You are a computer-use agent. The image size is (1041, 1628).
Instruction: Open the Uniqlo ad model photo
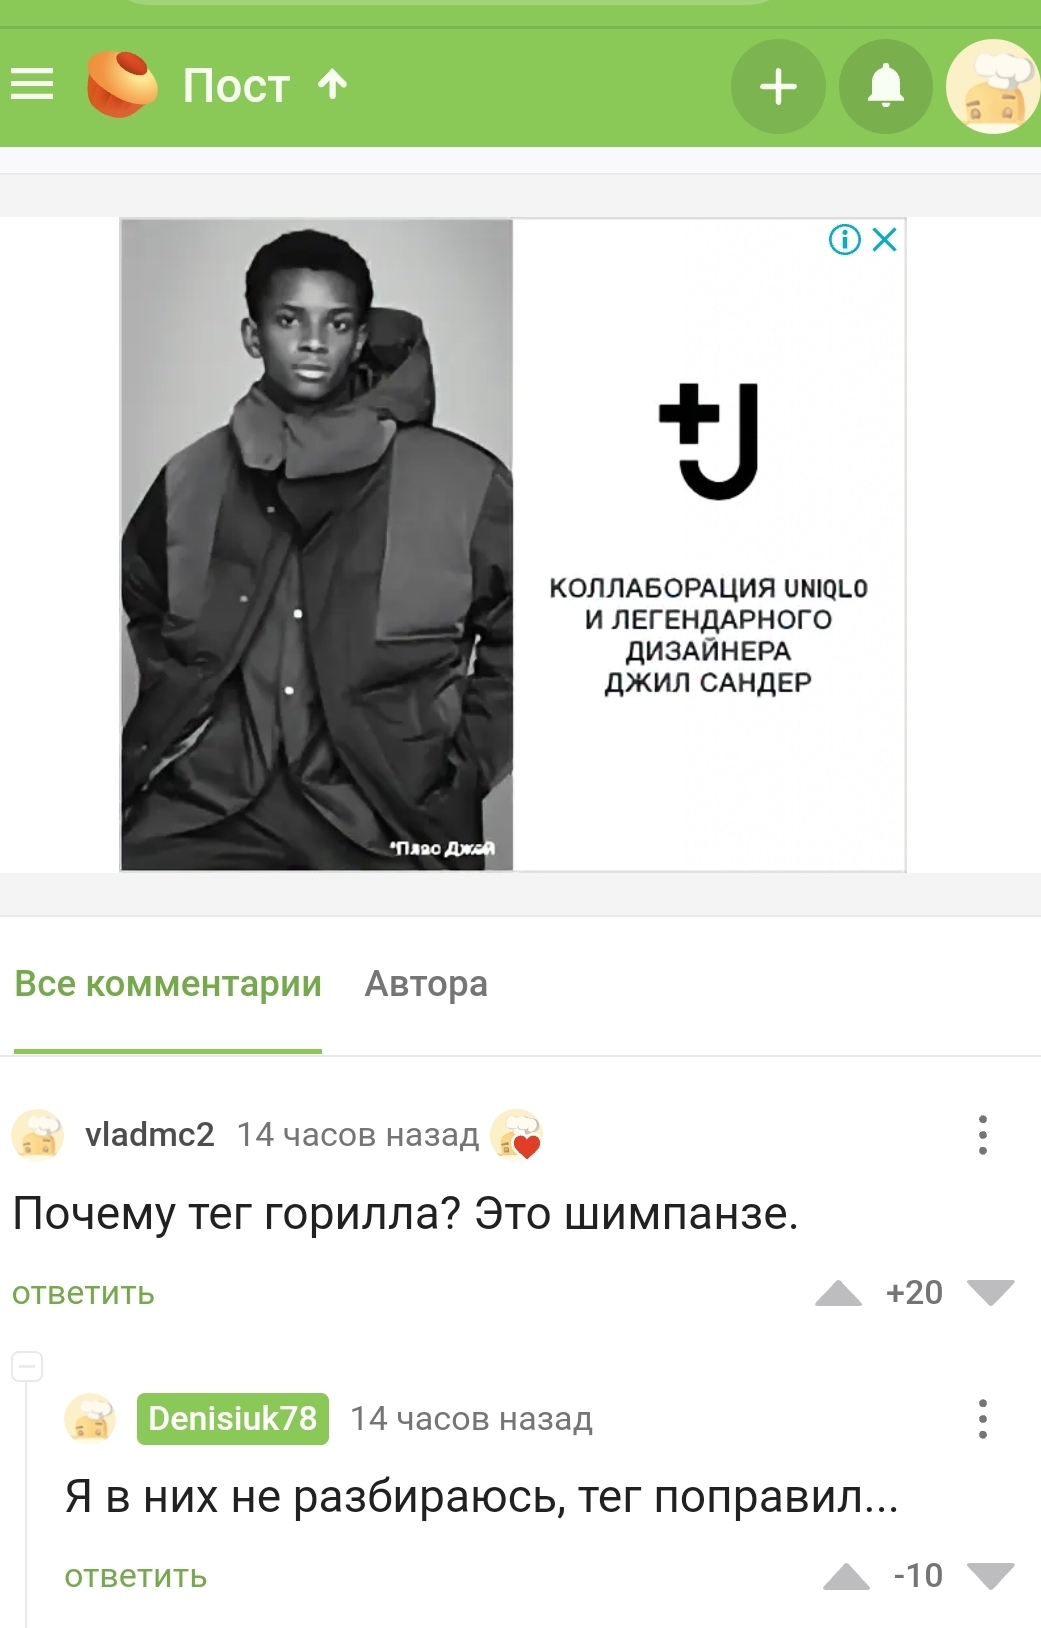[317, 545]
